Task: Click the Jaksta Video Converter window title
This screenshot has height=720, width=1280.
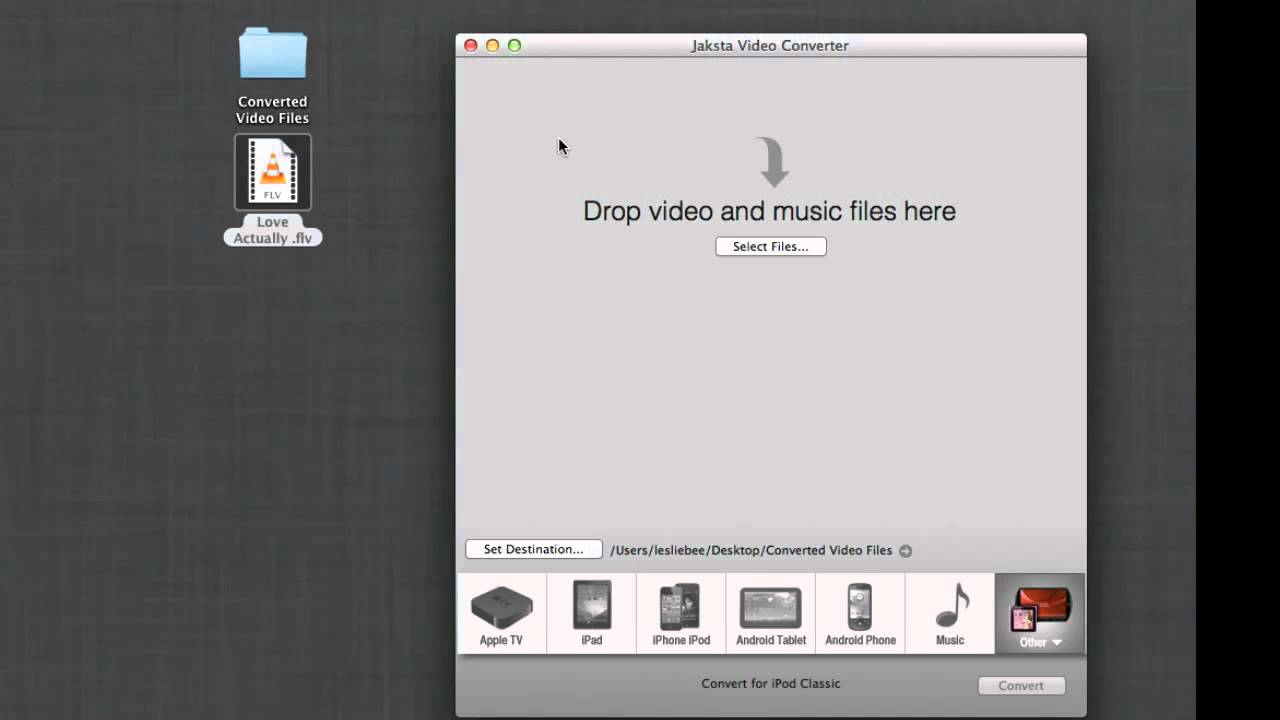Action: pyautogui.click(x=770, y=45)
